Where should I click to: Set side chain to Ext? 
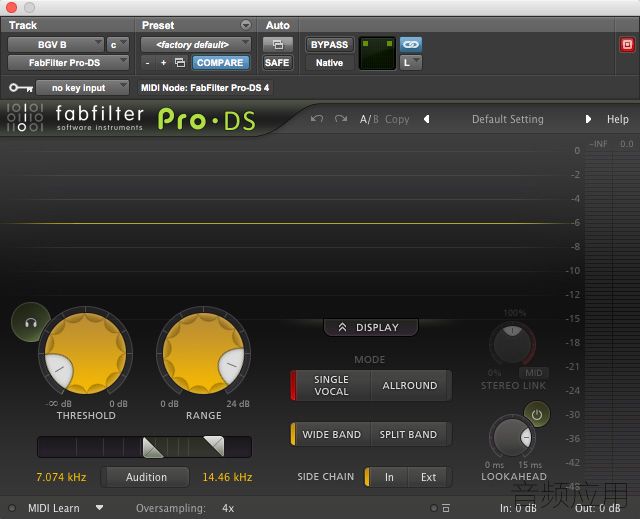429,477
